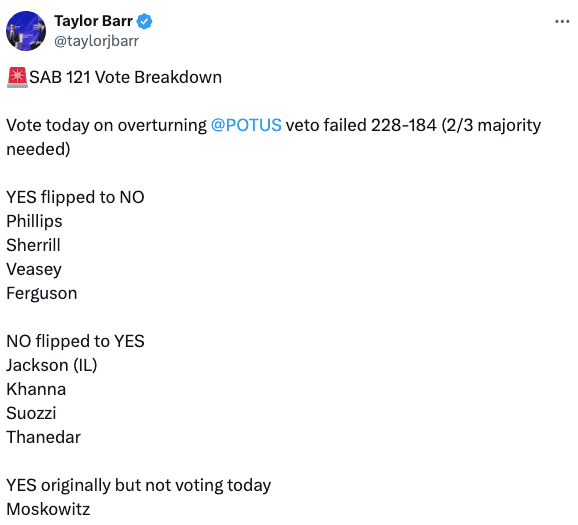Click the Taylor Barr display name
The image size is (578, 525).
(93, 21)
